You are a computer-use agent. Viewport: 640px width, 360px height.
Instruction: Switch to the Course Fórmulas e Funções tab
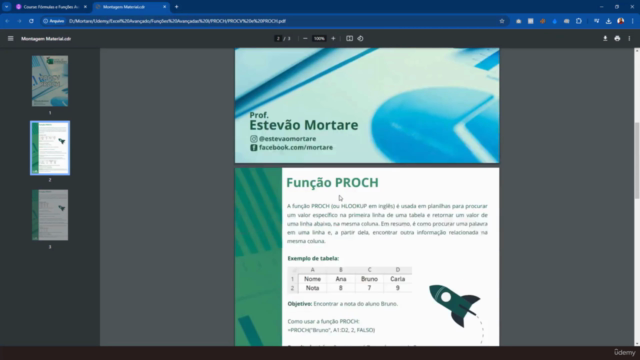tap(51, 7)
